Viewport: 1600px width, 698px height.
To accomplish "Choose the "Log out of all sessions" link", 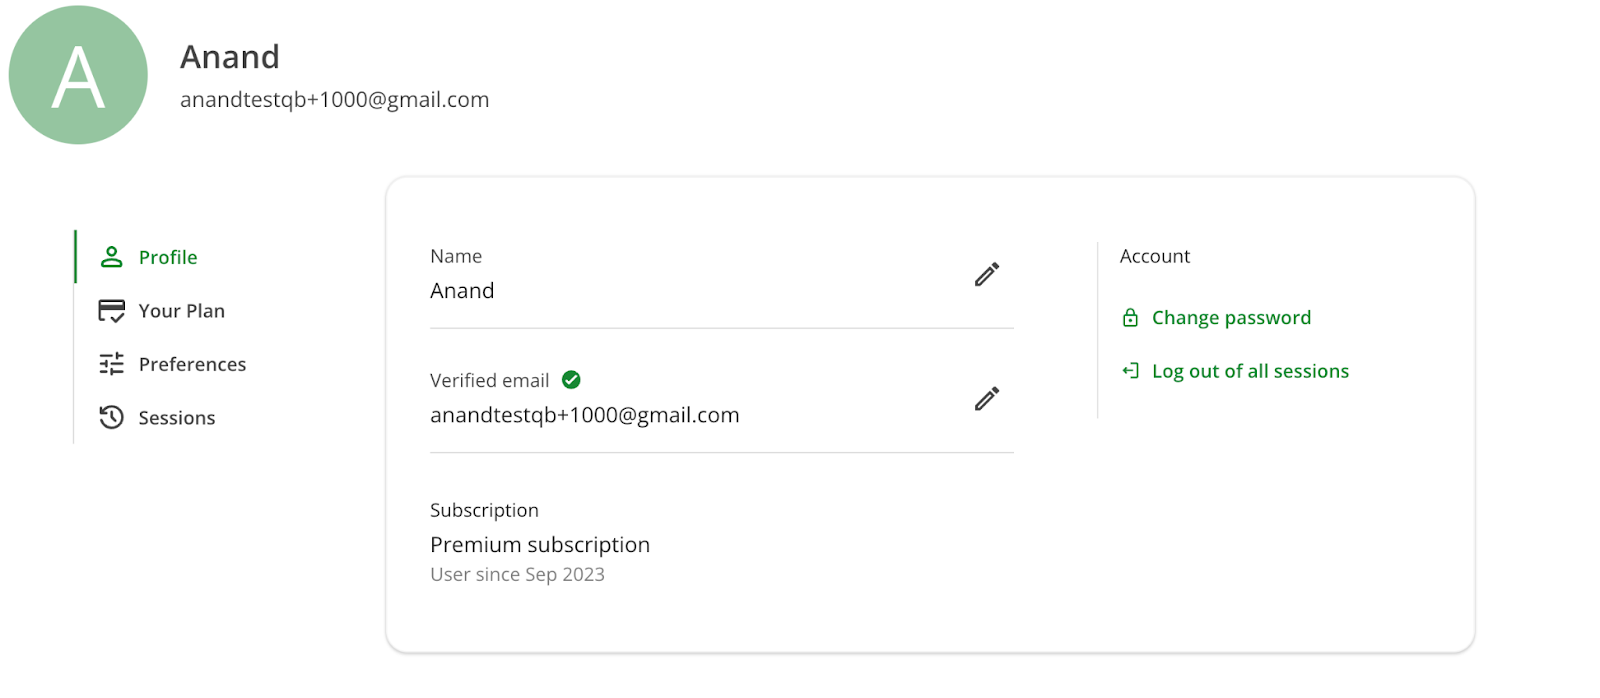I will 1250,371.
